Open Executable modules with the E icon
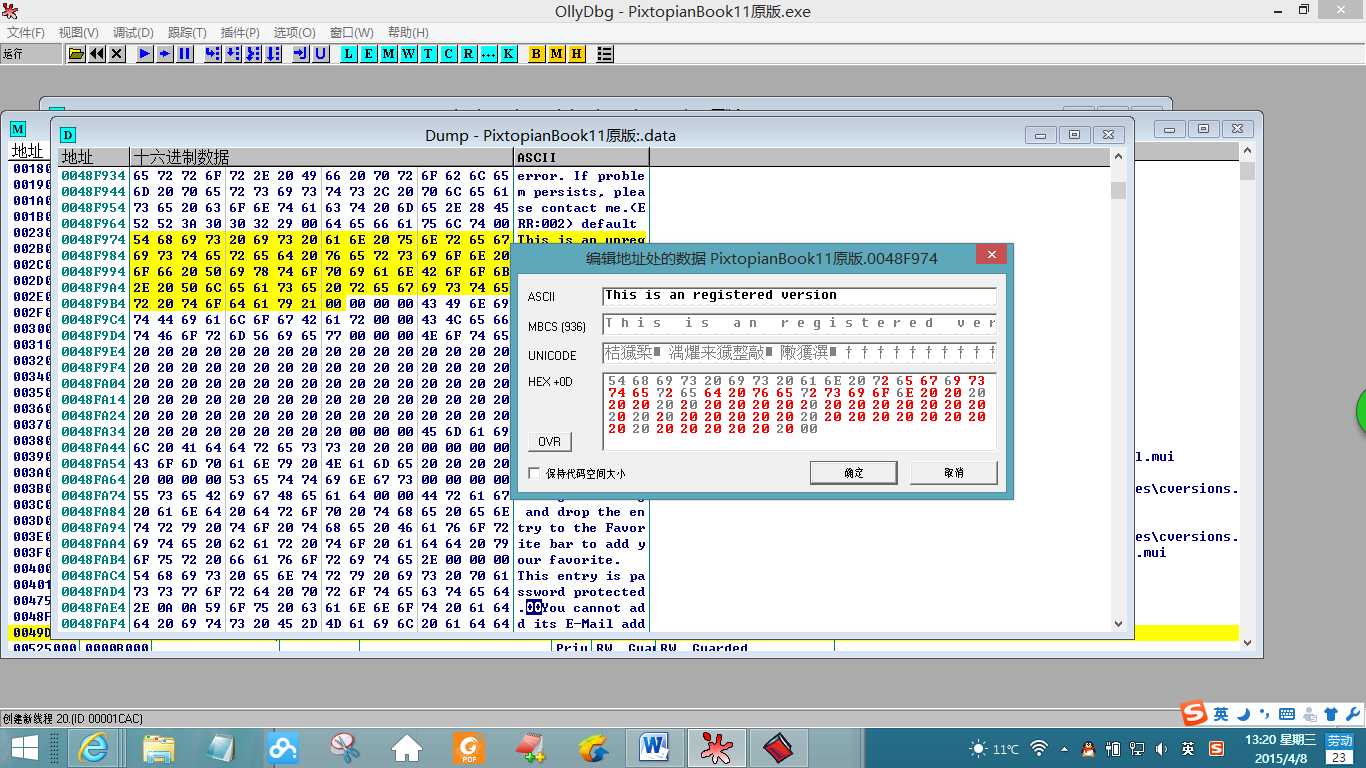1366x768 pixels. pos(369,54)
